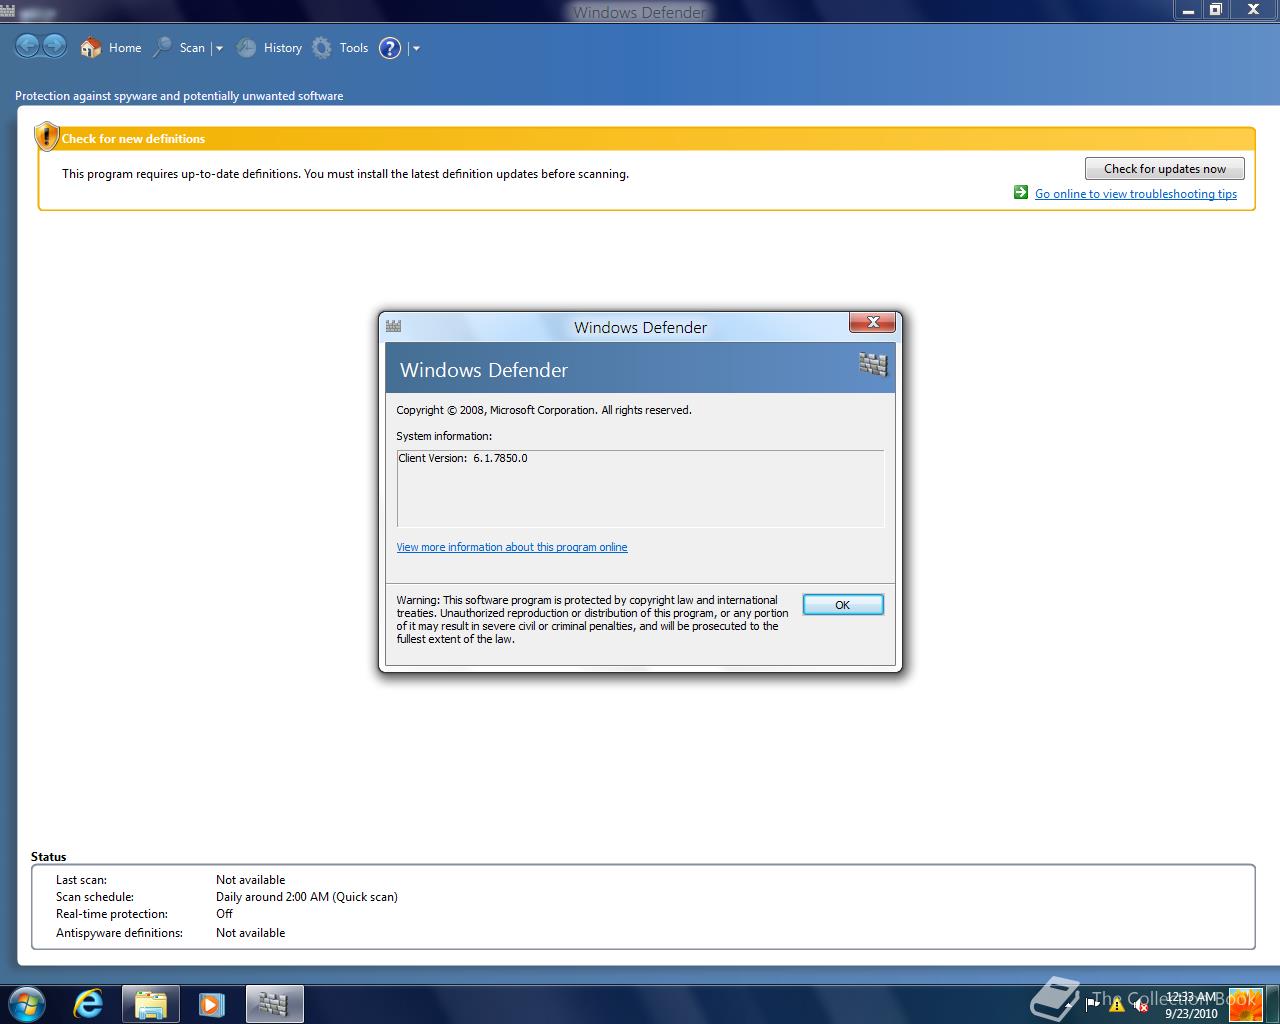Click the muted volume tray icon
Viewport: 1280px width, 1024px height.
[1140, 1004]
